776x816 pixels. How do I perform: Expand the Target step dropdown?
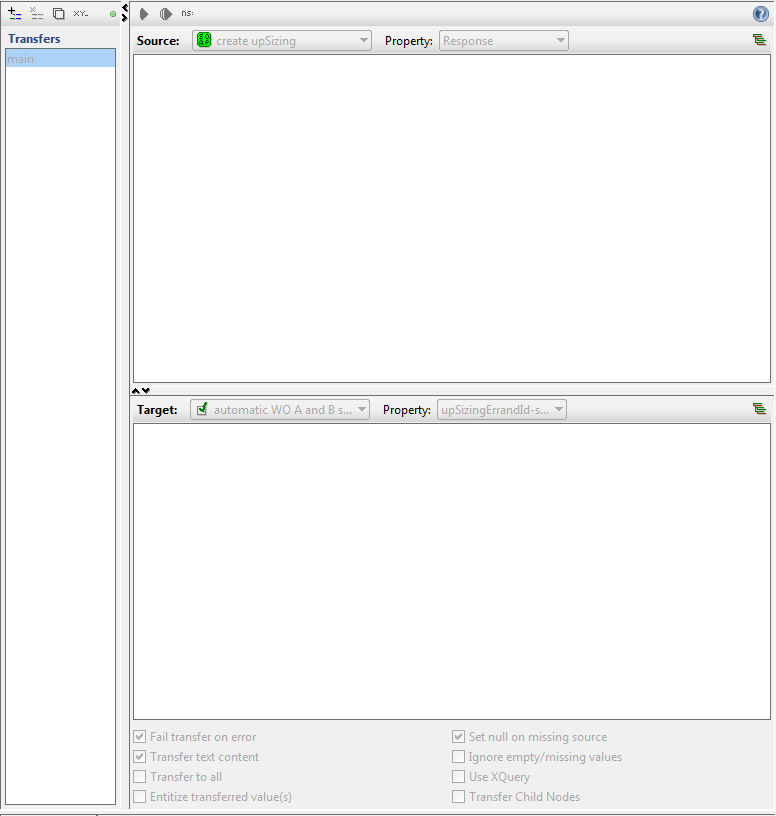[x=280, y=410]
